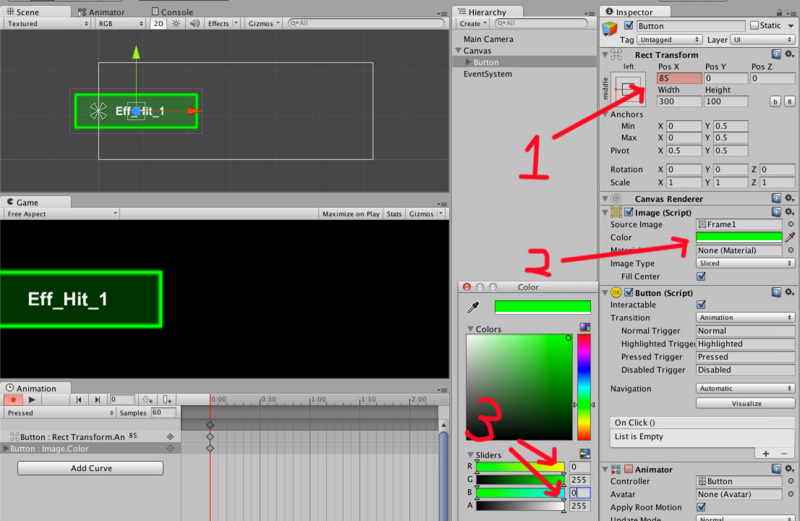Open scene Effects menu

[222, 23]
